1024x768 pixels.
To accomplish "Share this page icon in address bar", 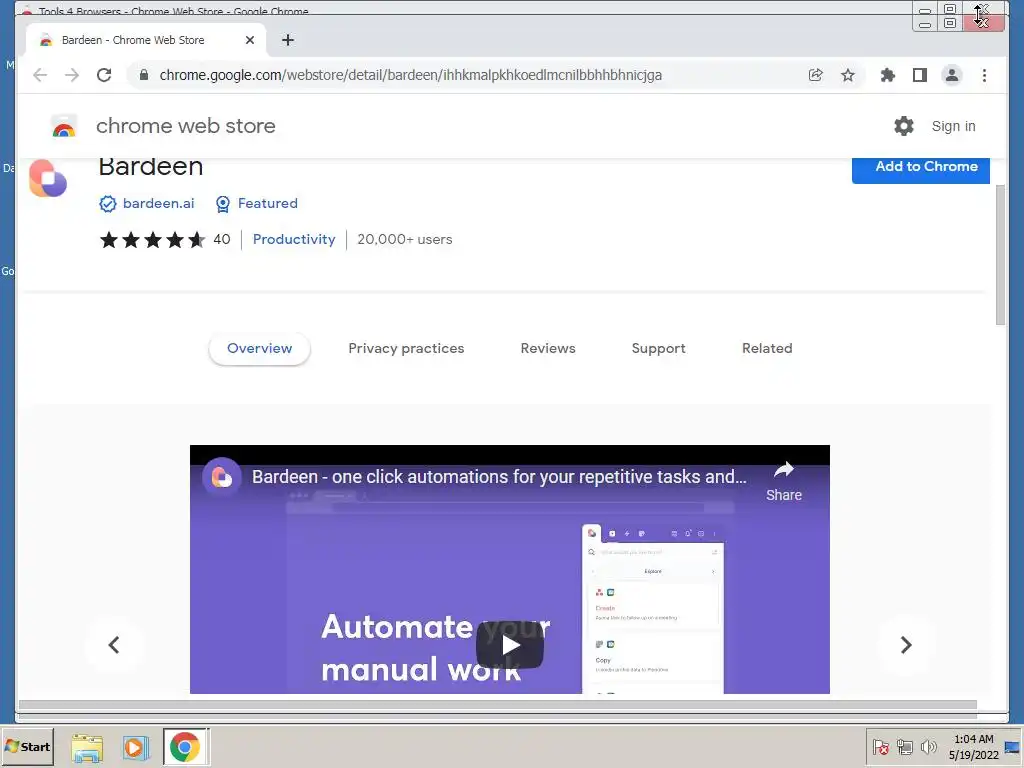I will pos(816,75).
